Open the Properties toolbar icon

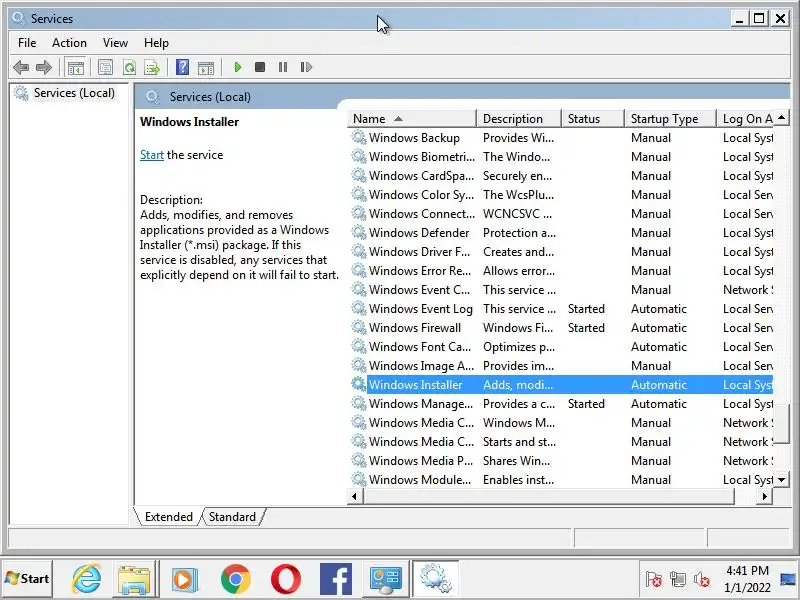tap(106, 67)
